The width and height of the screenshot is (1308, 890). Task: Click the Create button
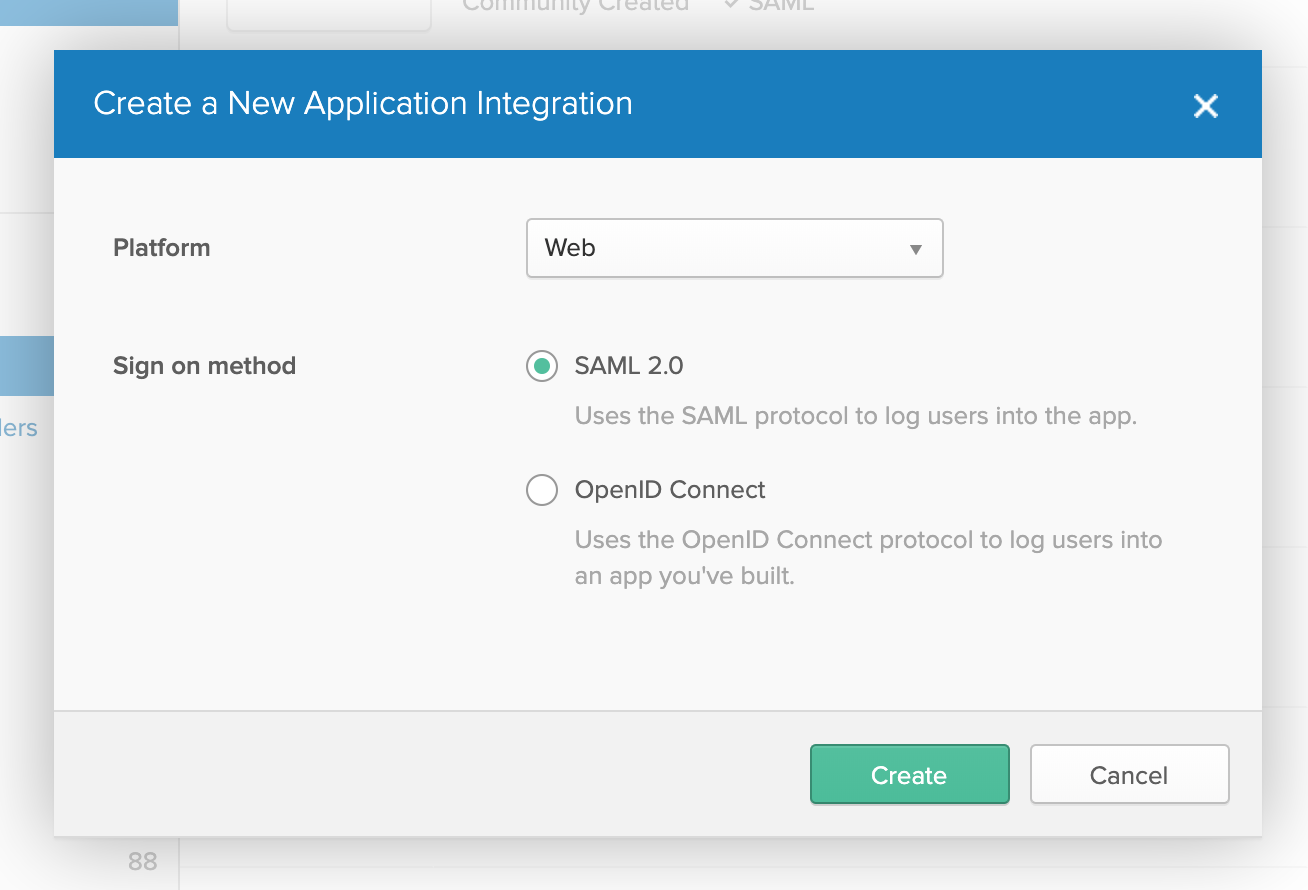[x=909, y=774]
